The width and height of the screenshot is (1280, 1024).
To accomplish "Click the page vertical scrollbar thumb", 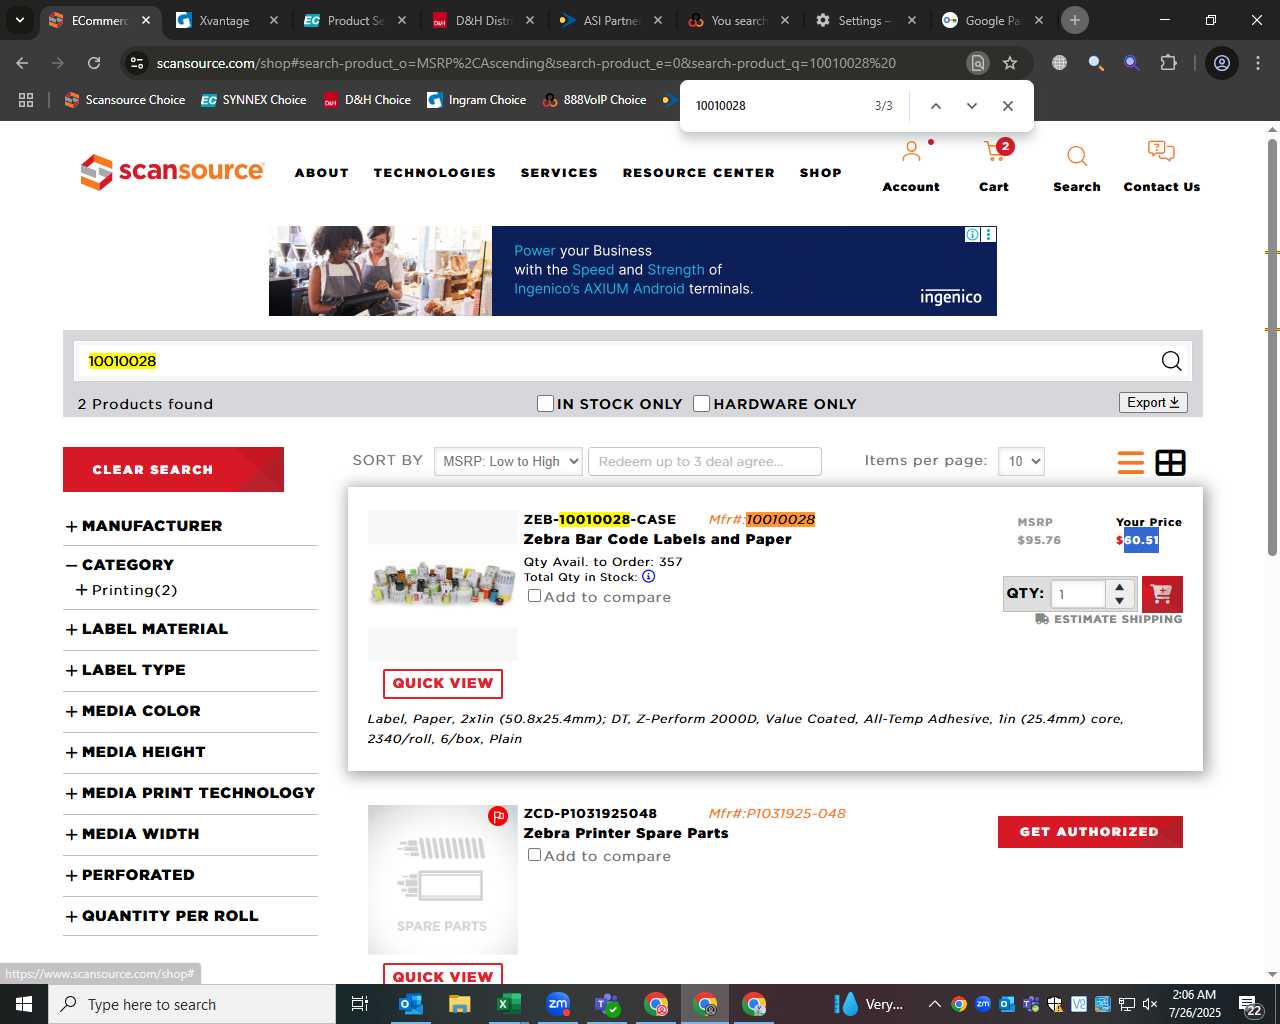I will [1272, 345].
